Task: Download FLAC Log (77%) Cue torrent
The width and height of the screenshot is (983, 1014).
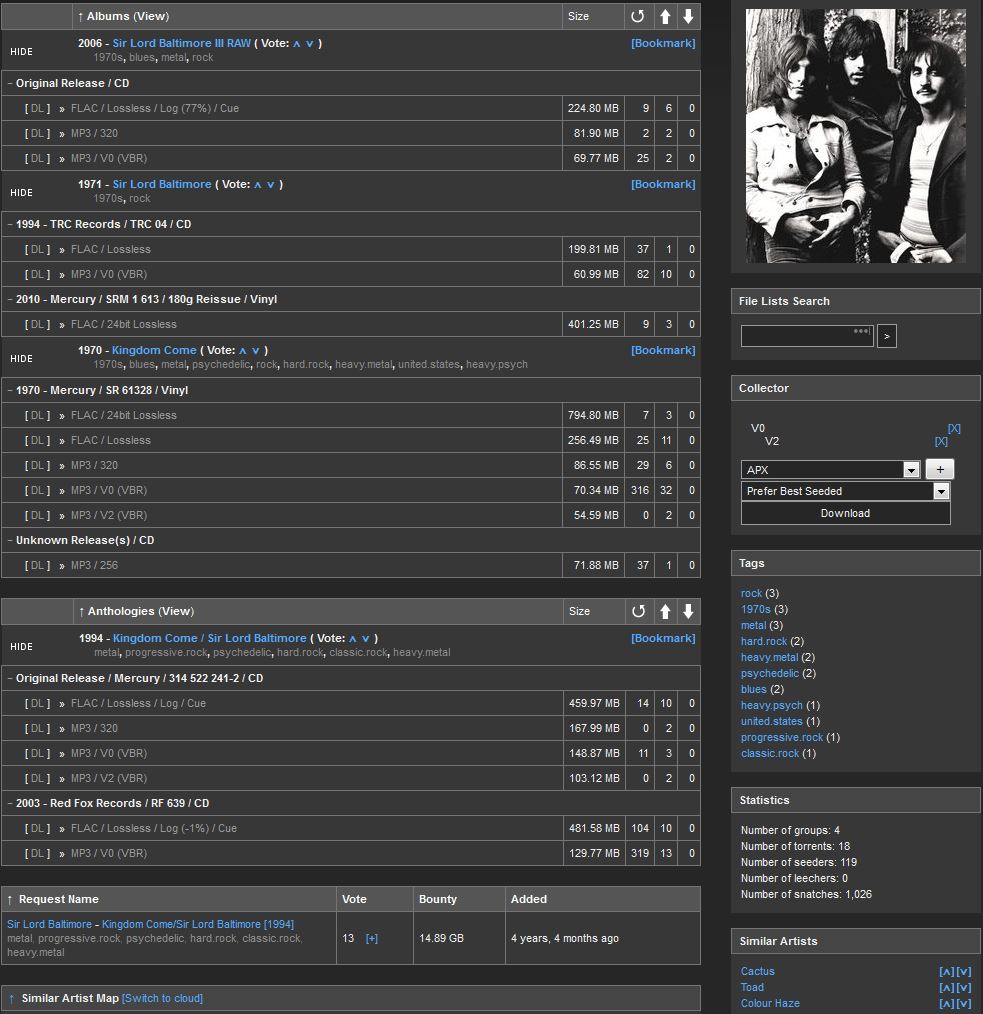Action: click(x=38, y=109)
